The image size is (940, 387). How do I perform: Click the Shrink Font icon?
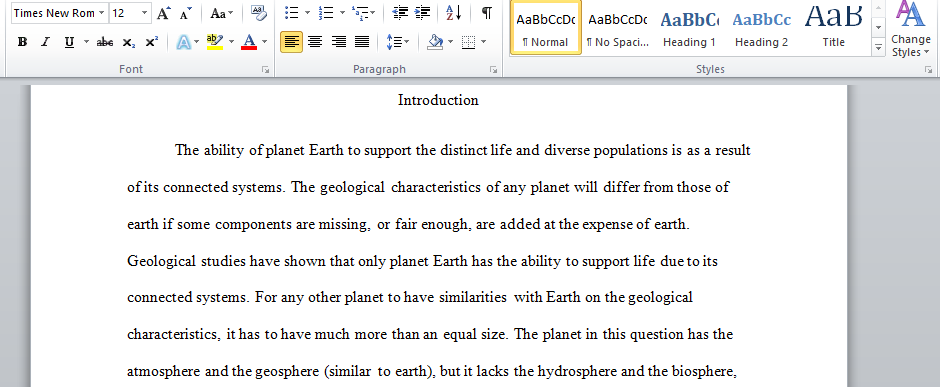[186, 13]
